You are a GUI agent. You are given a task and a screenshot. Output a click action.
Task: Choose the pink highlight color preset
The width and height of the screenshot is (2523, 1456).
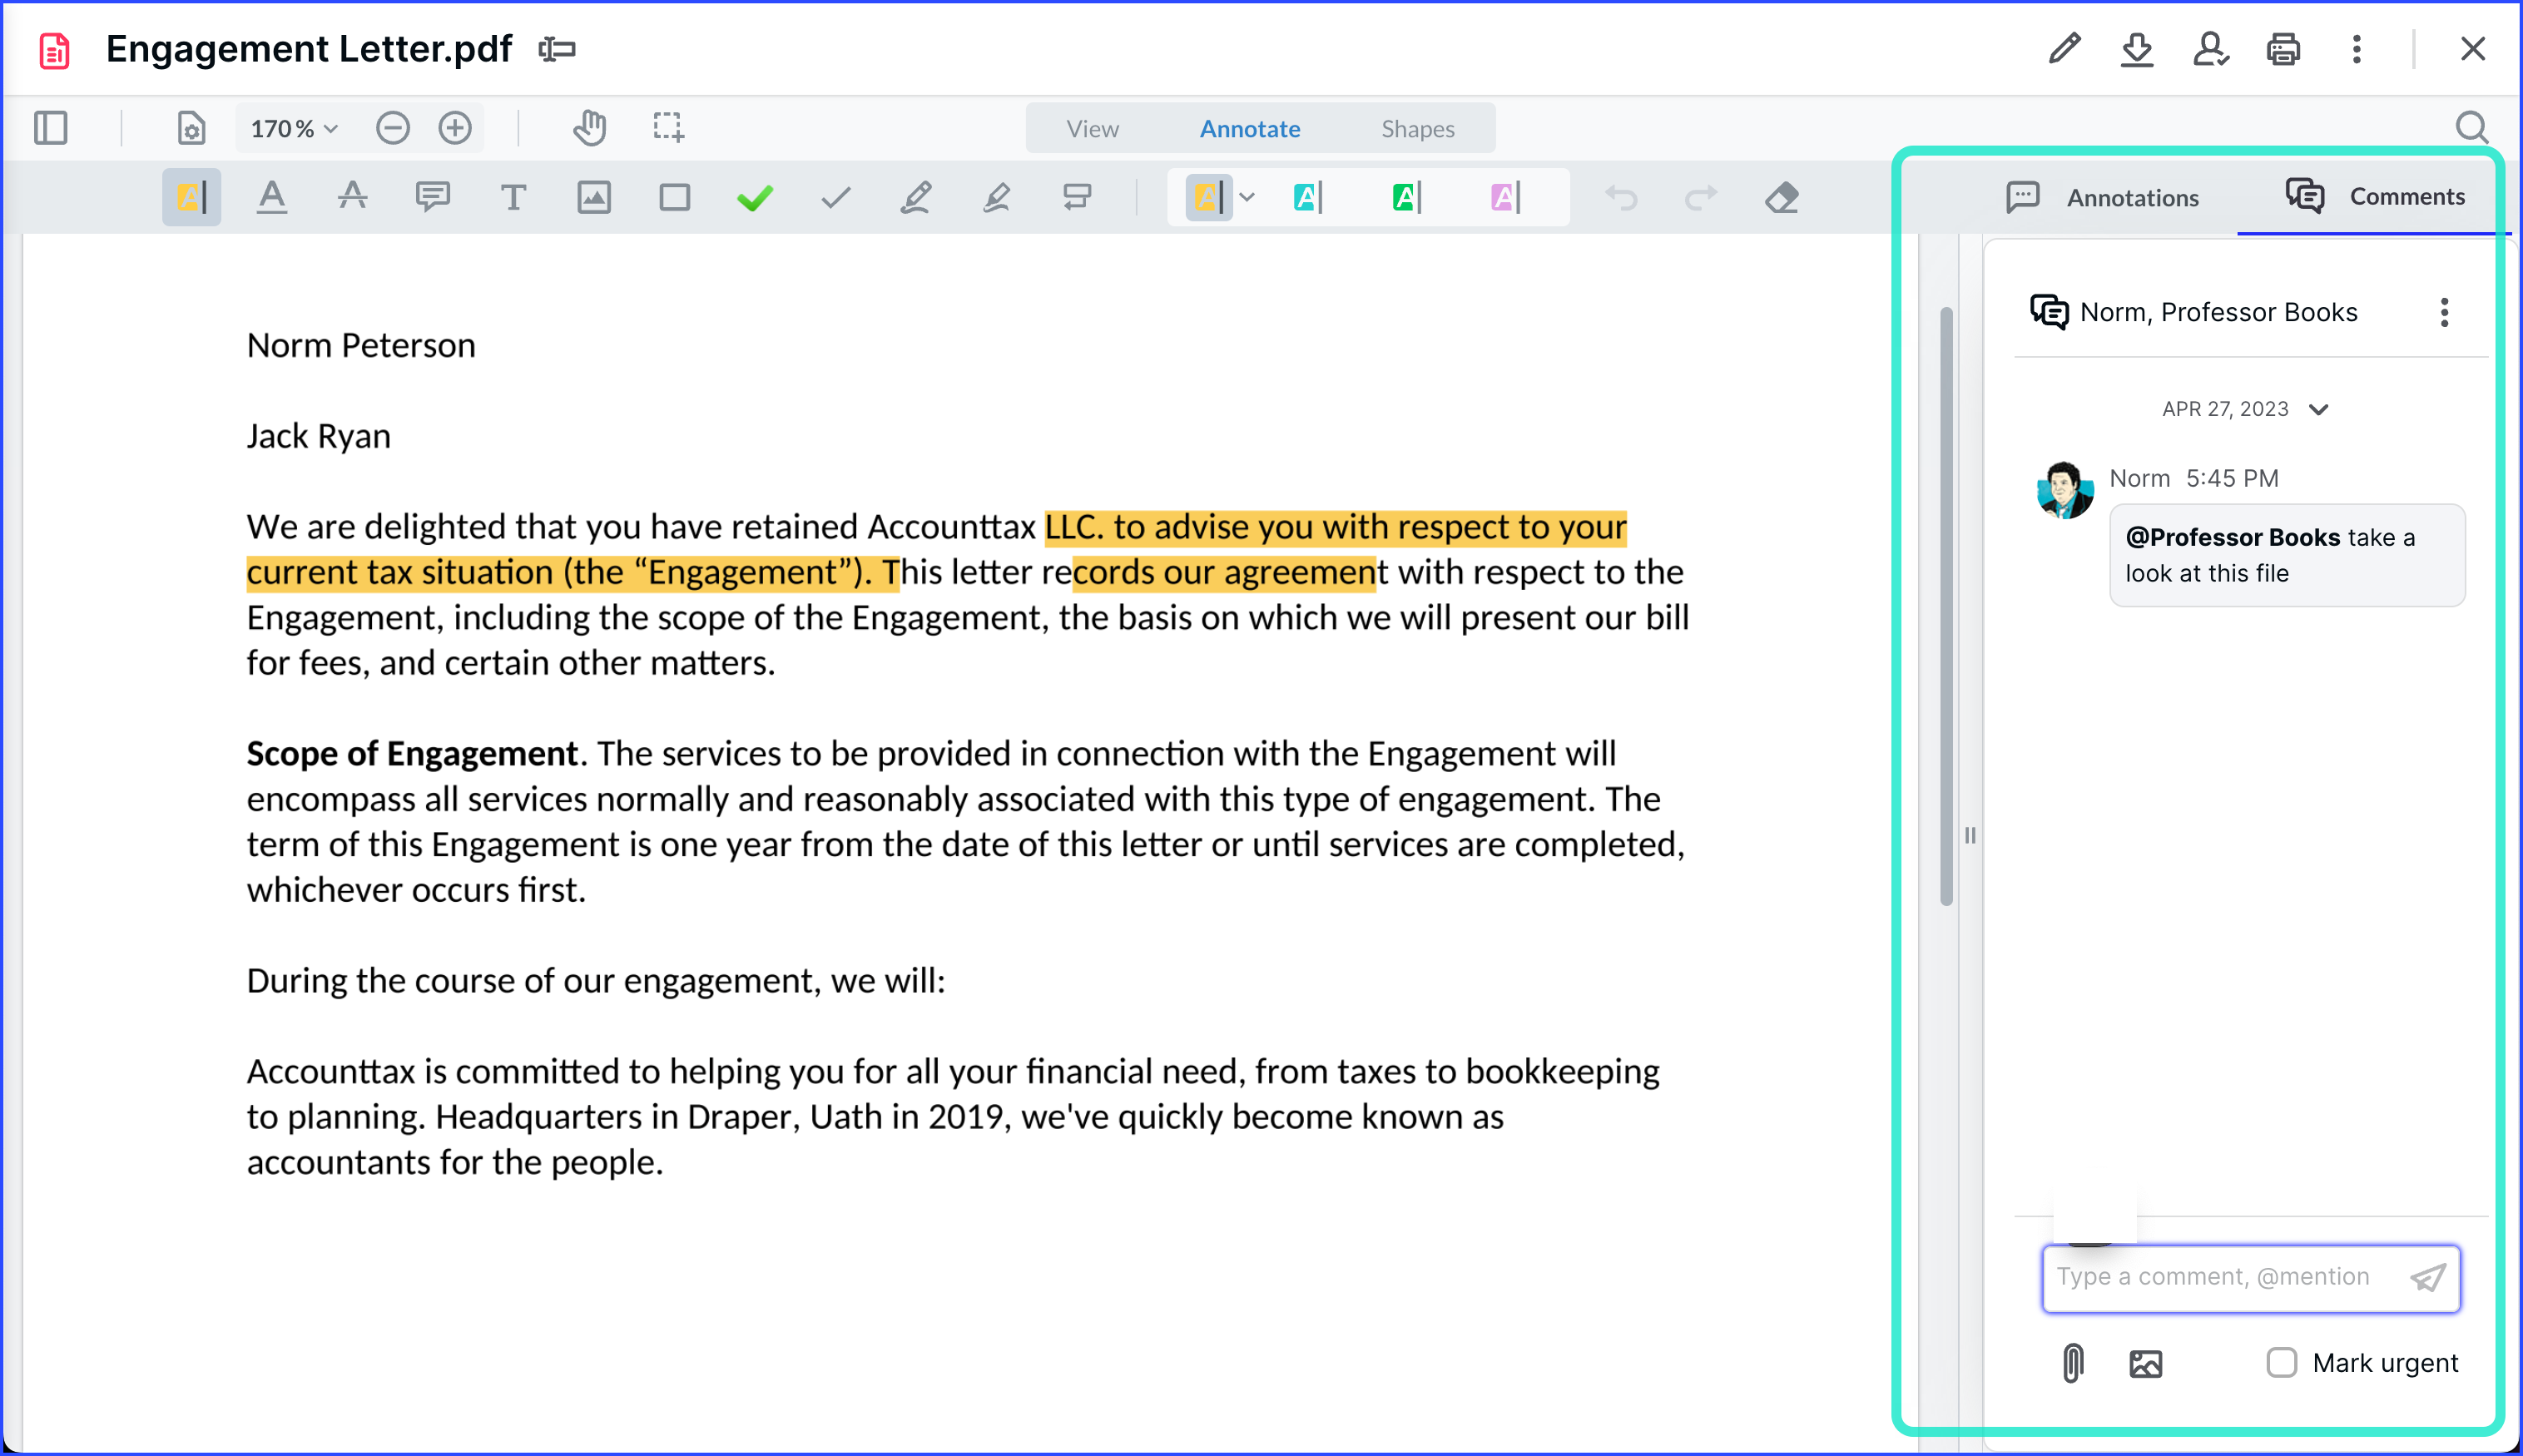pos(1505,197)
